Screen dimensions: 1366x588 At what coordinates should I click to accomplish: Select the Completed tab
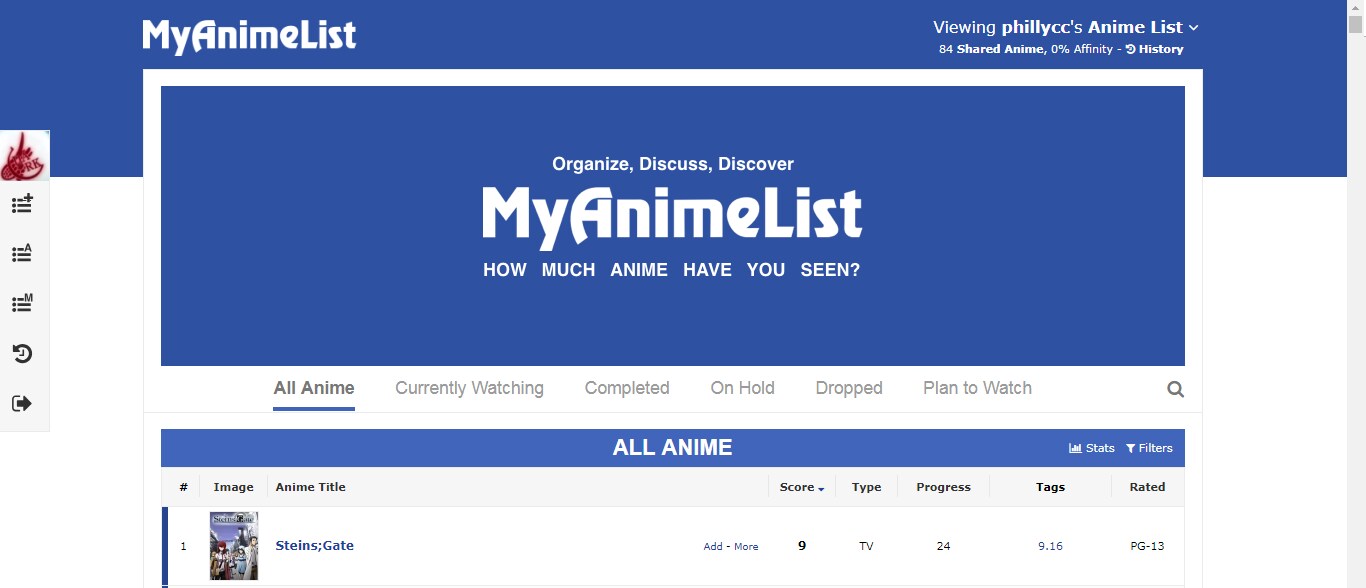[627, 388]
